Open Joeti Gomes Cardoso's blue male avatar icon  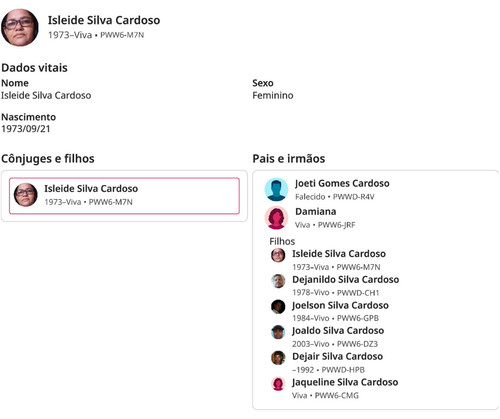click(276, 189)
